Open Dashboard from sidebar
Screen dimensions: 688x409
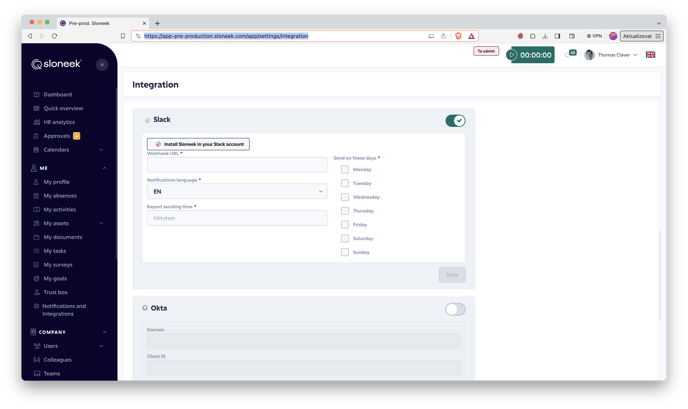(x=57, y=94)
